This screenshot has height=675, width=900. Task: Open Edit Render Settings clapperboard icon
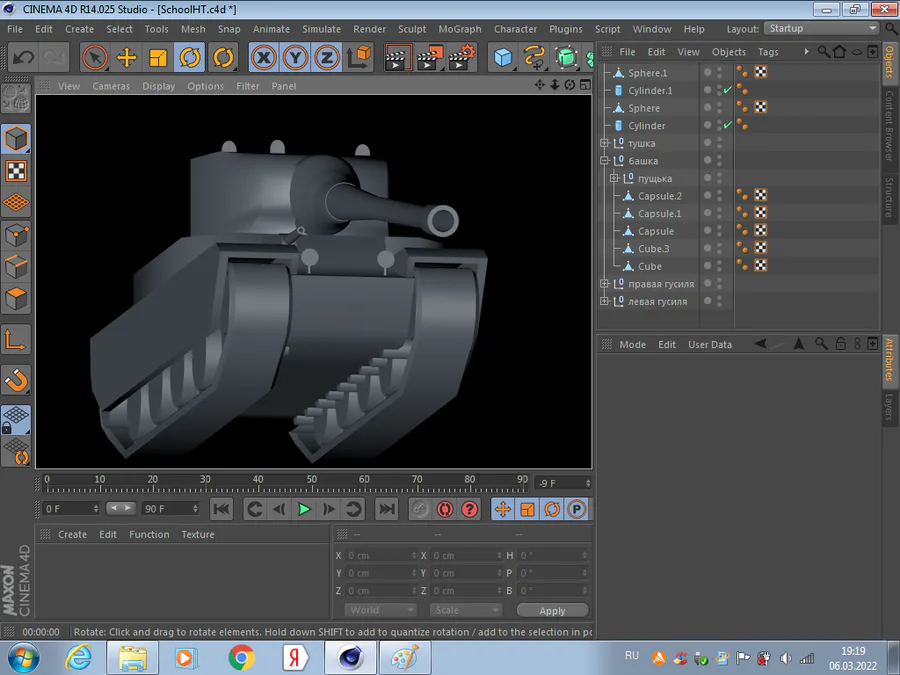[462, 58]
